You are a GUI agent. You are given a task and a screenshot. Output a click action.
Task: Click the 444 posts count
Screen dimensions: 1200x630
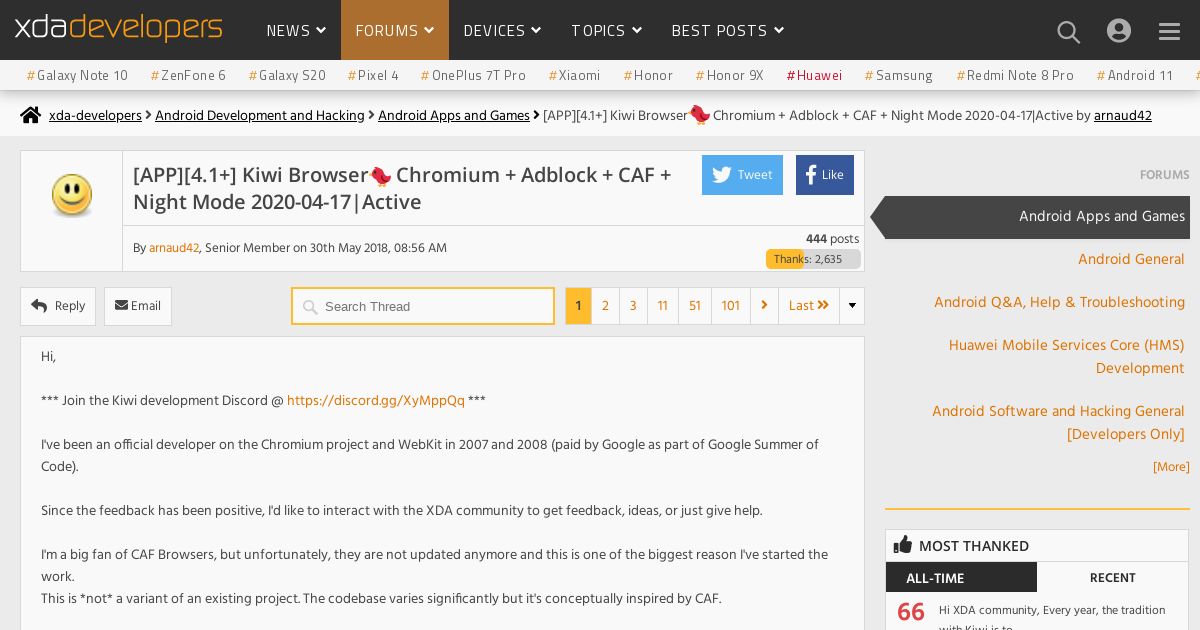click(x=832, y=239)
